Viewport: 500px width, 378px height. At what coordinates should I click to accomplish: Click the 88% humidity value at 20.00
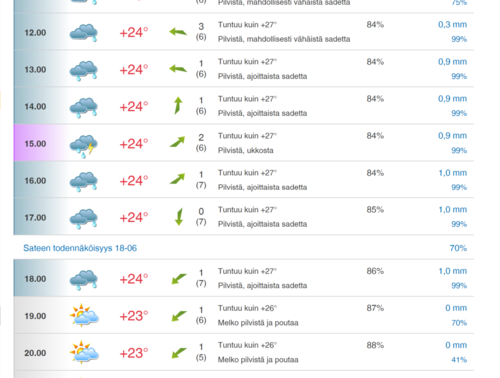pyautogui.click(x=375, y=345)
